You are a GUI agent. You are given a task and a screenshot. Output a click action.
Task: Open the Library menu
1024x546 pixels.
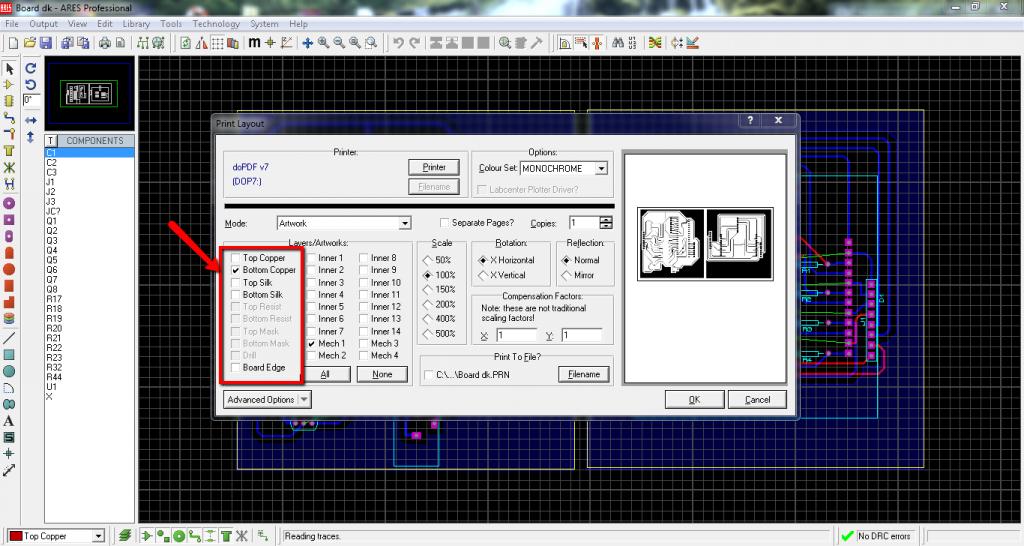point(136,23)
